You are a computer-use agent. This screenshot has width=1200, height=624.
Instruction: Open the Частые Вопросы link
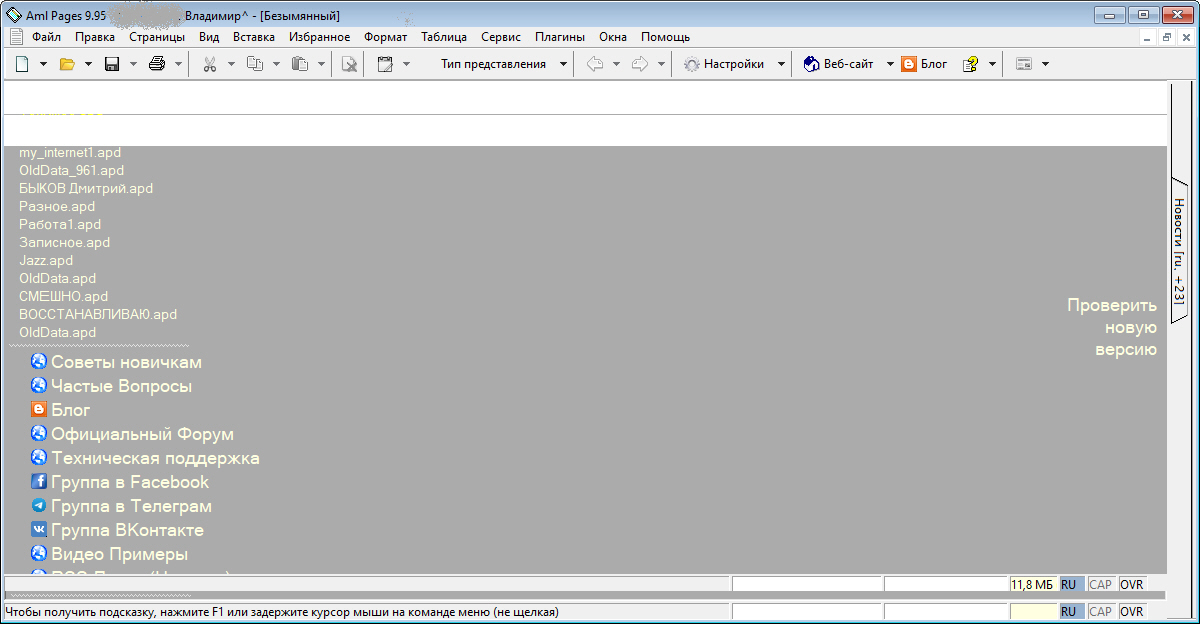[x=121, y=386]
